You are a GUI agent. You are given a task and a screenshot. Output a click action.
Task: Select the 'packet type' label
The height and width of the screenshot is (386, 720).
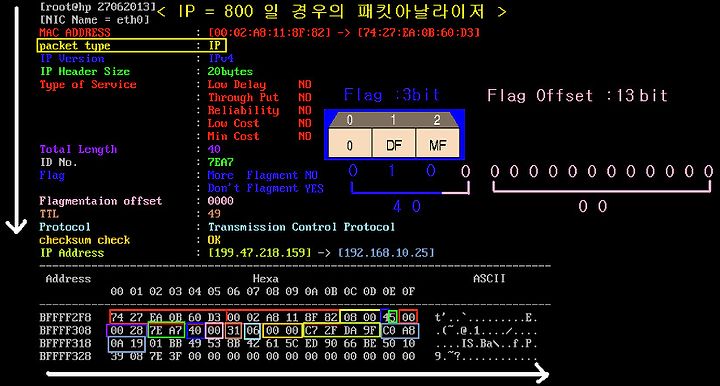click(75, 45)
